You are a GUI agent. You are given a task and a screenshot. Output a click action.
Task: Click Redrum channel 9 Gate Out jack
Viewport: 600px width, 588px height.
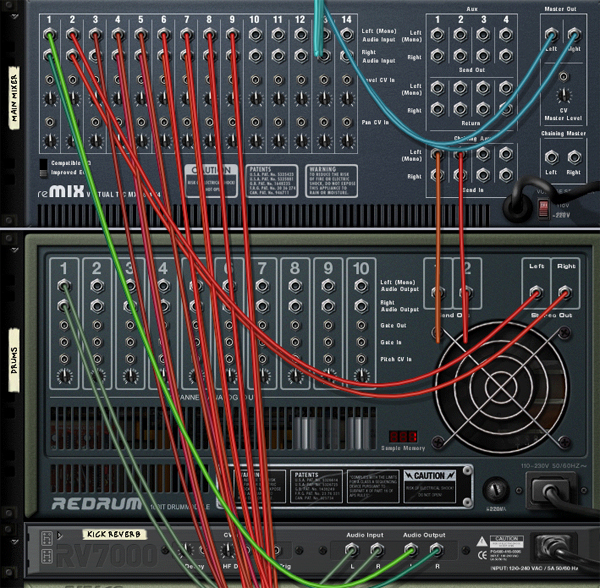pos(328,325)
